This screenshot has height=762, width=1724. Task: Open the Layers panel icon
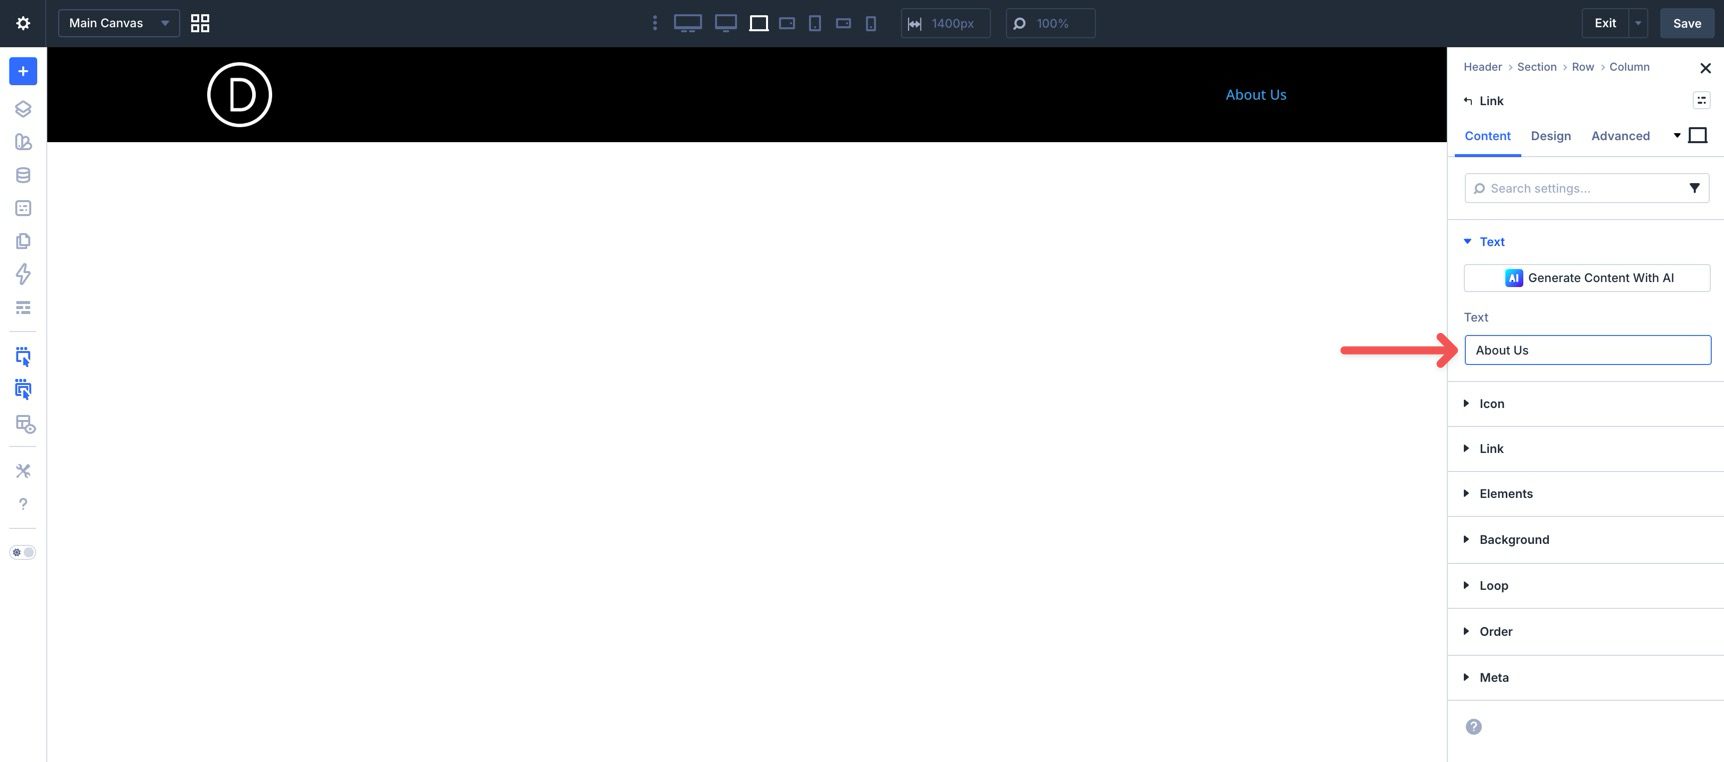coord(23,109)
